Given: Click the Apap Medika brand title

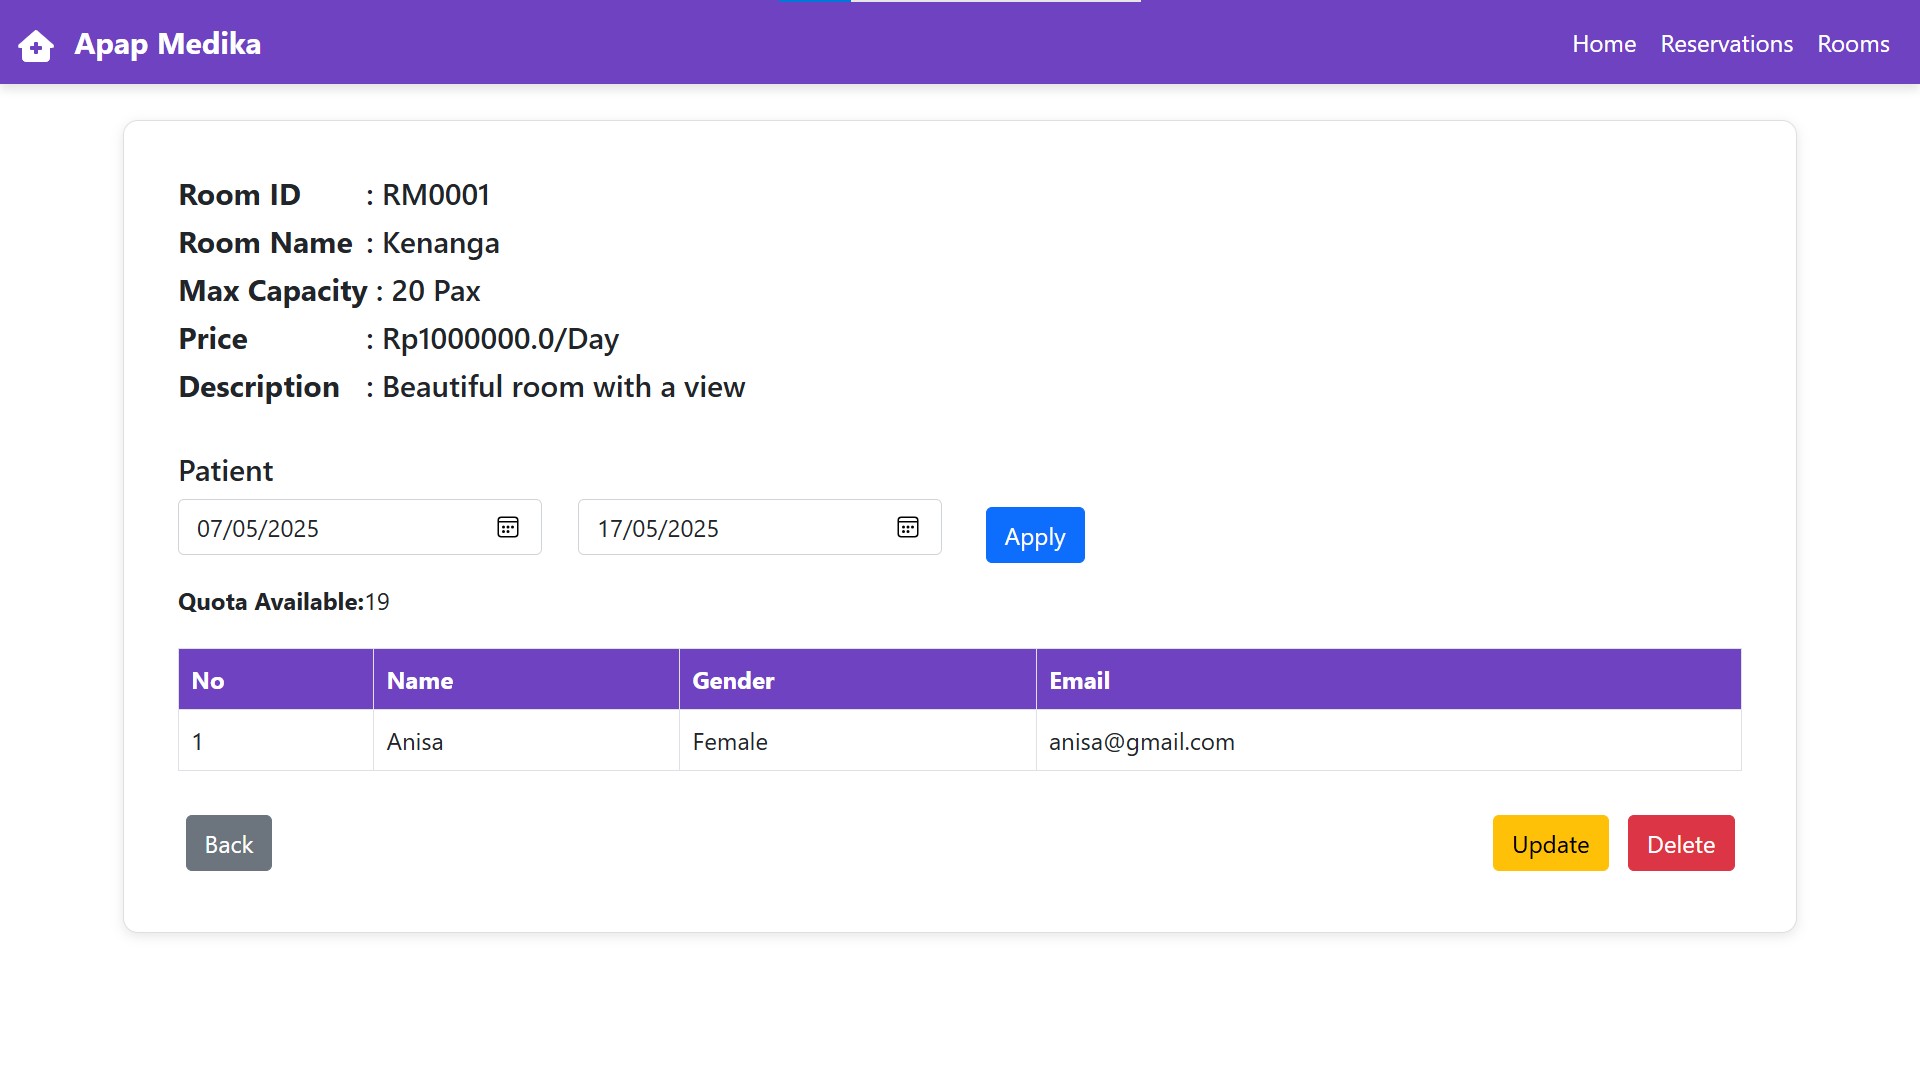Looking at the screenshot, I should (x=167, y=44).
